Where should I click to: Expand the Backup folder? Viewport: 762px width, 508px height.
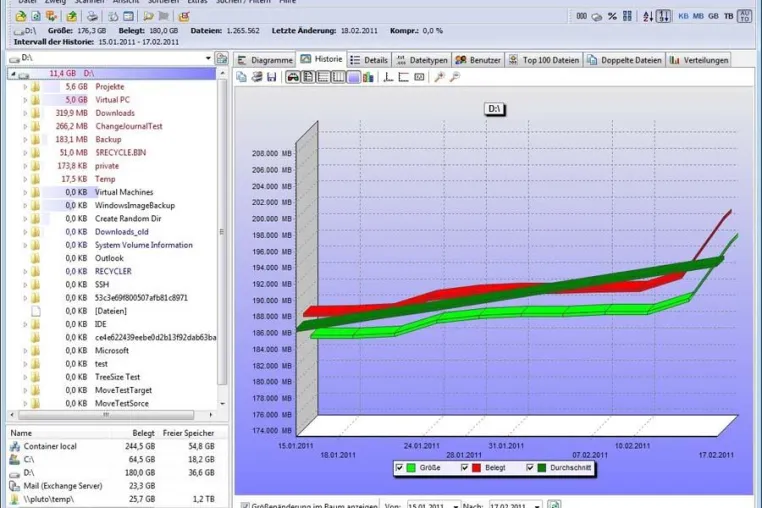(x=25, y=140)
